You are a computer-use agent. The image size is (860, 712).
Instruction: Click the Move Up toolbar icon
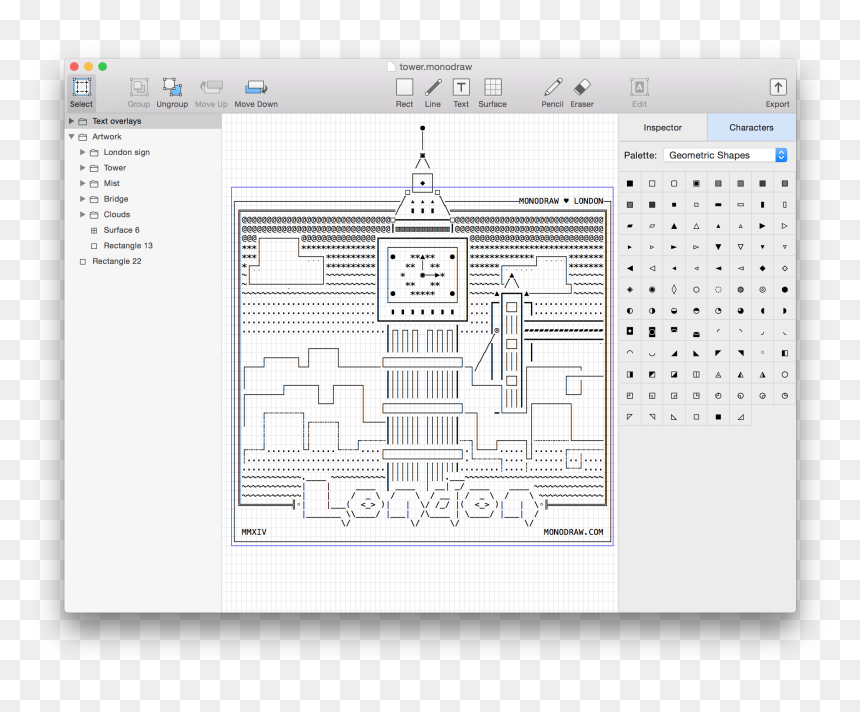[211, 93]
